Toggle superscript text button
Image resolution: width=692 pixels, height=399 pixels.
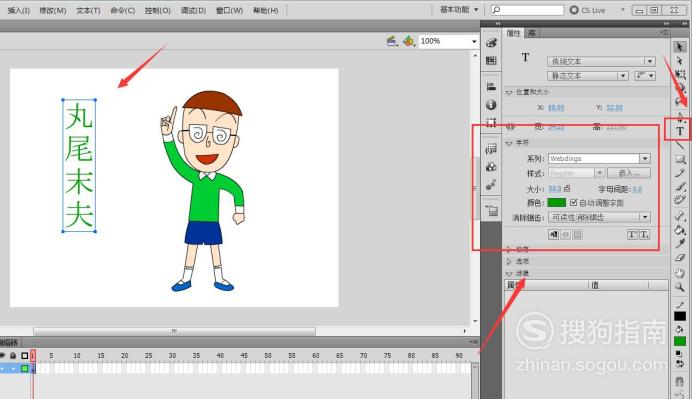632,235
